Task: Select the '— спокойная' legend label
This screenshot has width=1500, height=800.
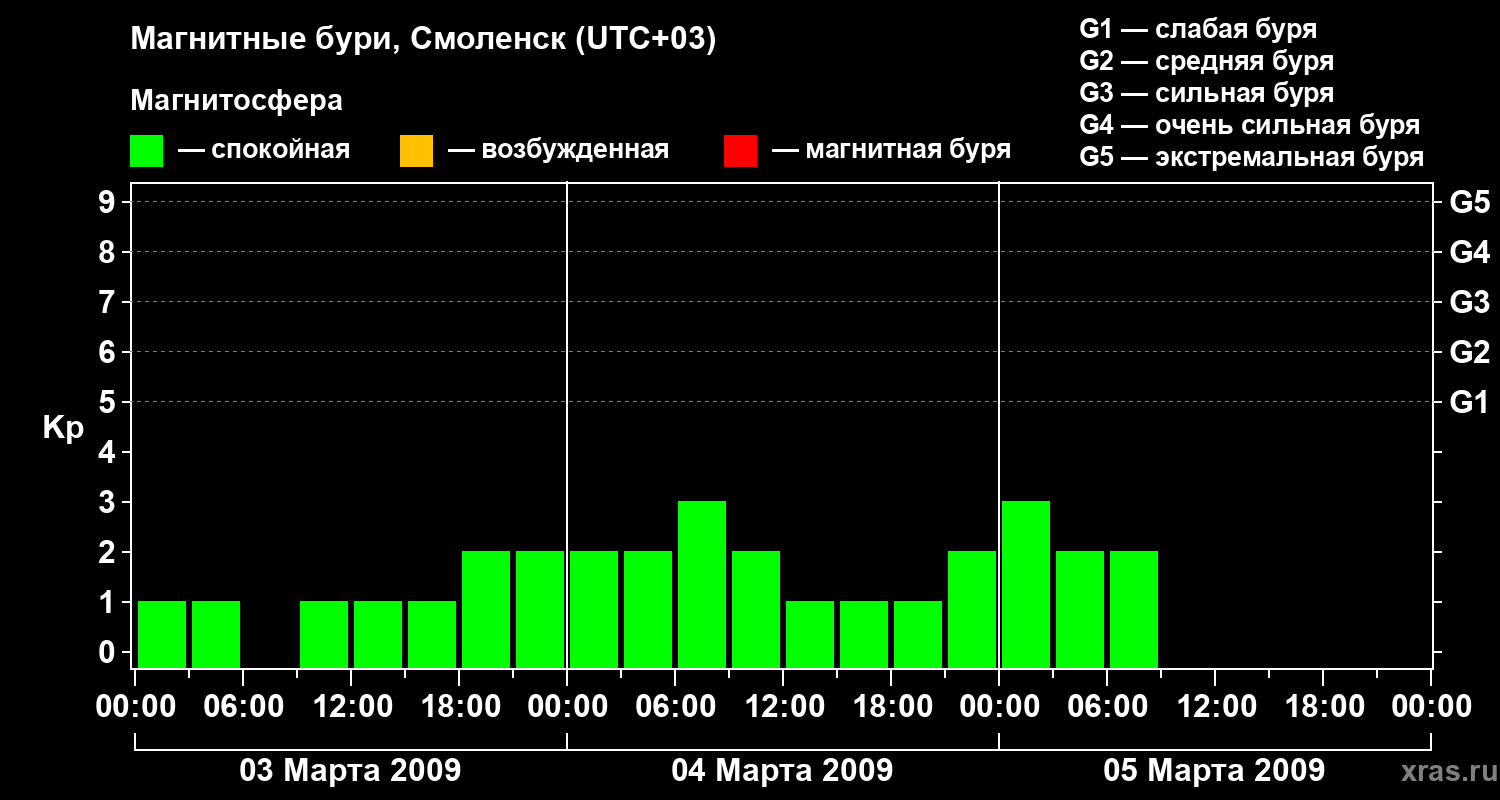Action: [264, 150]
